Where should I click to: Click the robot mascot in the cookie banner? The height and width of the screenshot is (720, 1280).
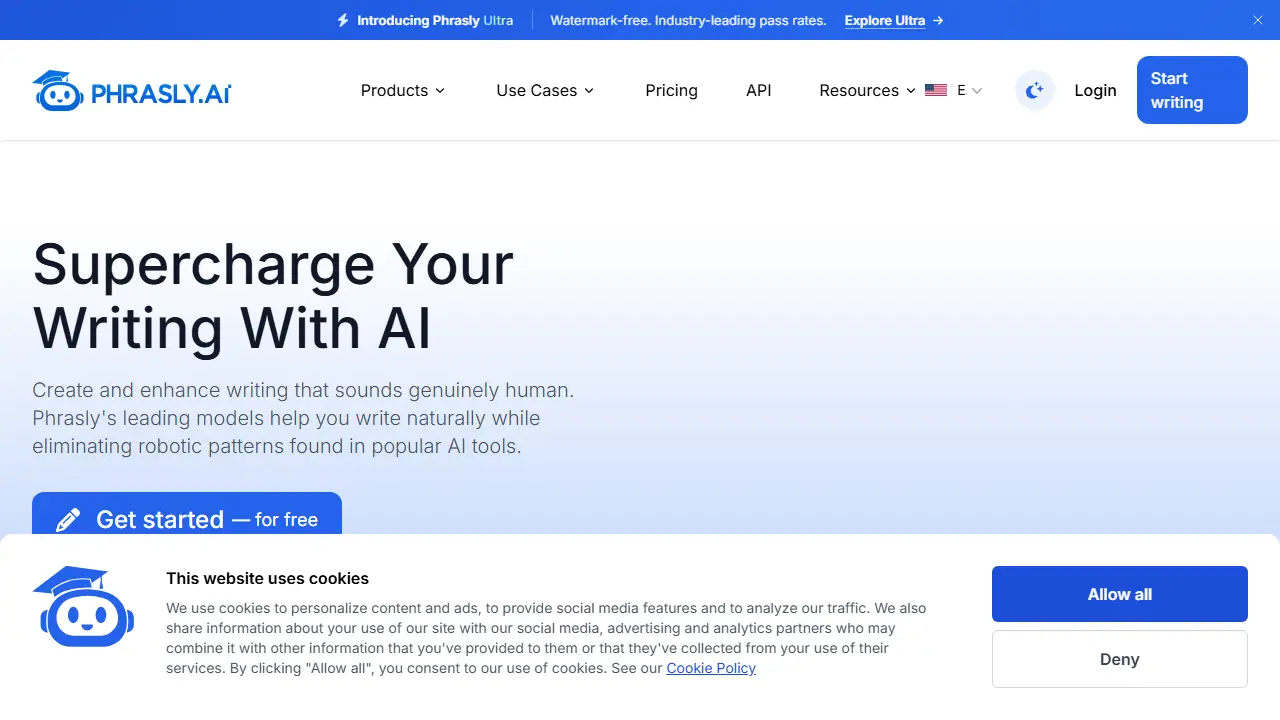(83, 607)
